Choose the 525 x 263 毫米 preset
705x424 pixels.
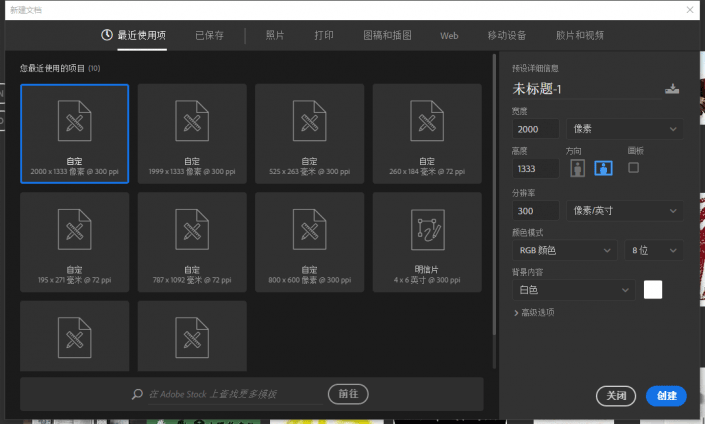[x=309, y=134]
